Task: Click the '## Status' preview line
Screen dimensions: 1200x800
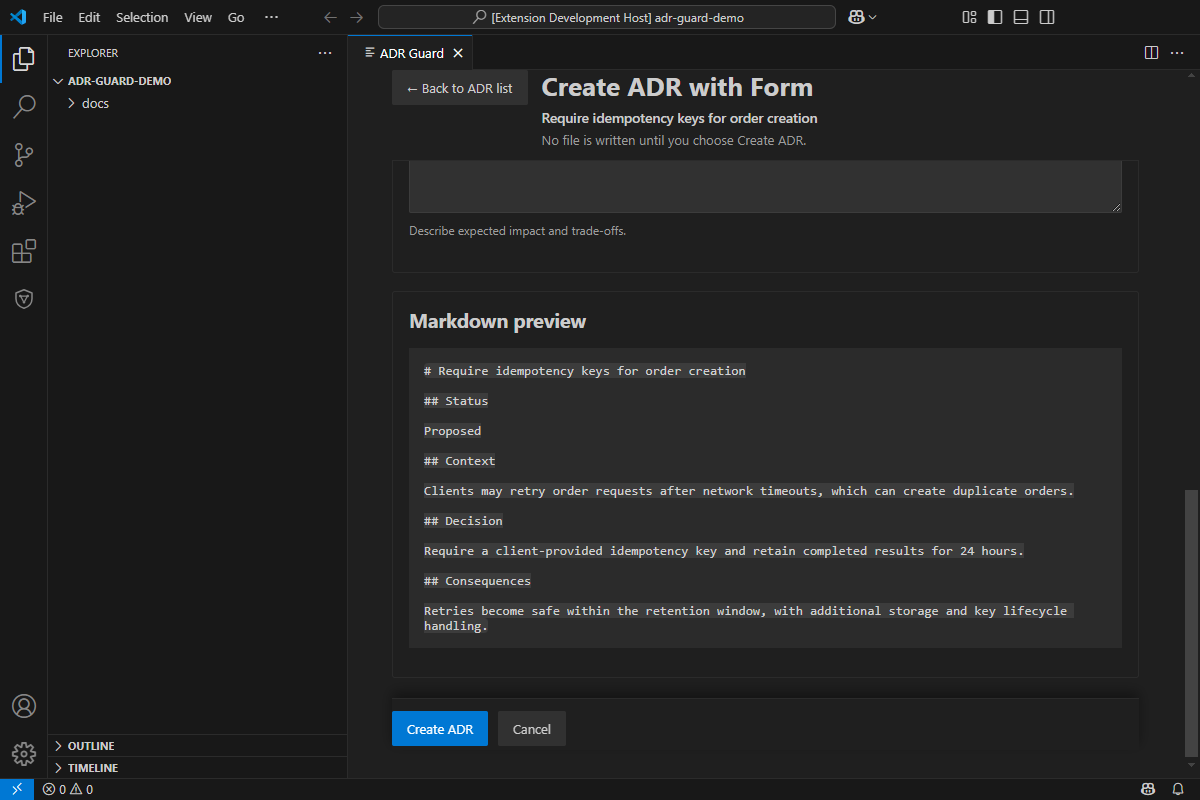Action: click(x=456, y=401)
